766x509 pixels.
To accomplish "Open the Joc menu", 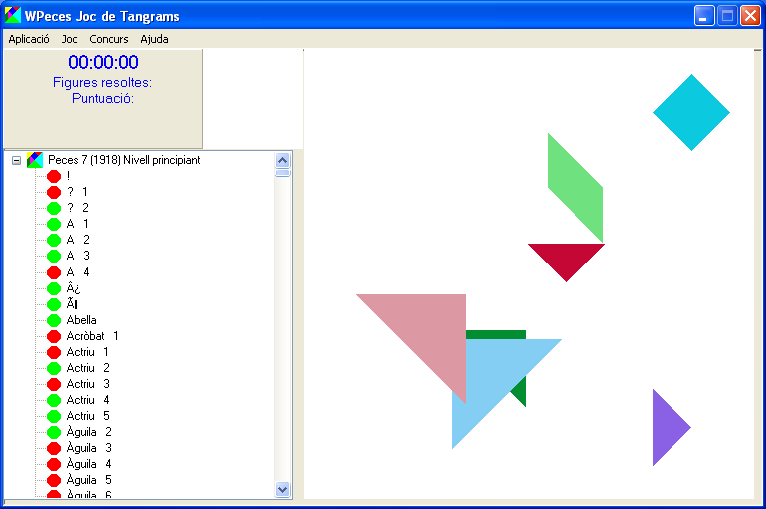I will (69, 39).
